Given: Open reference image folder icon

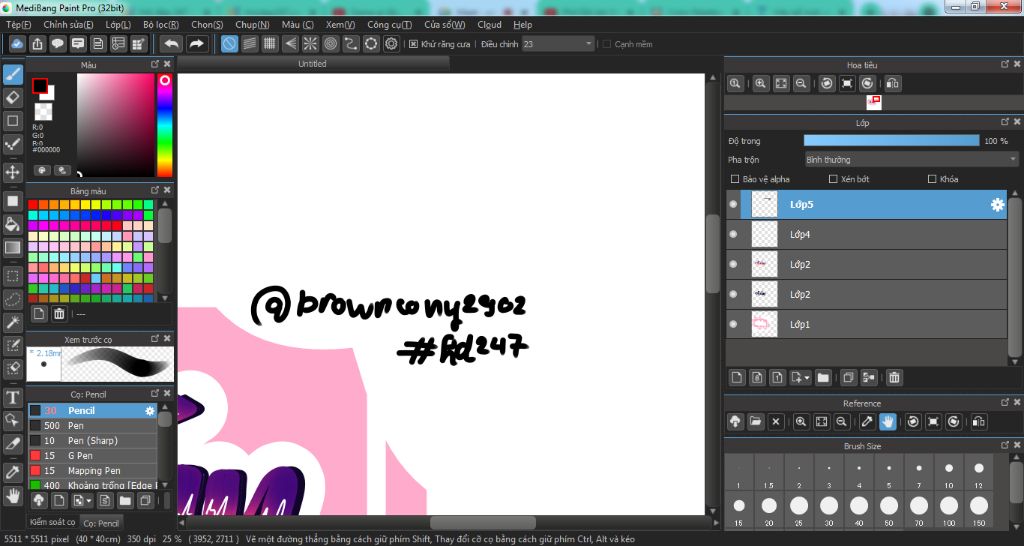Looking at the screenshot, I should click(756, 422).
